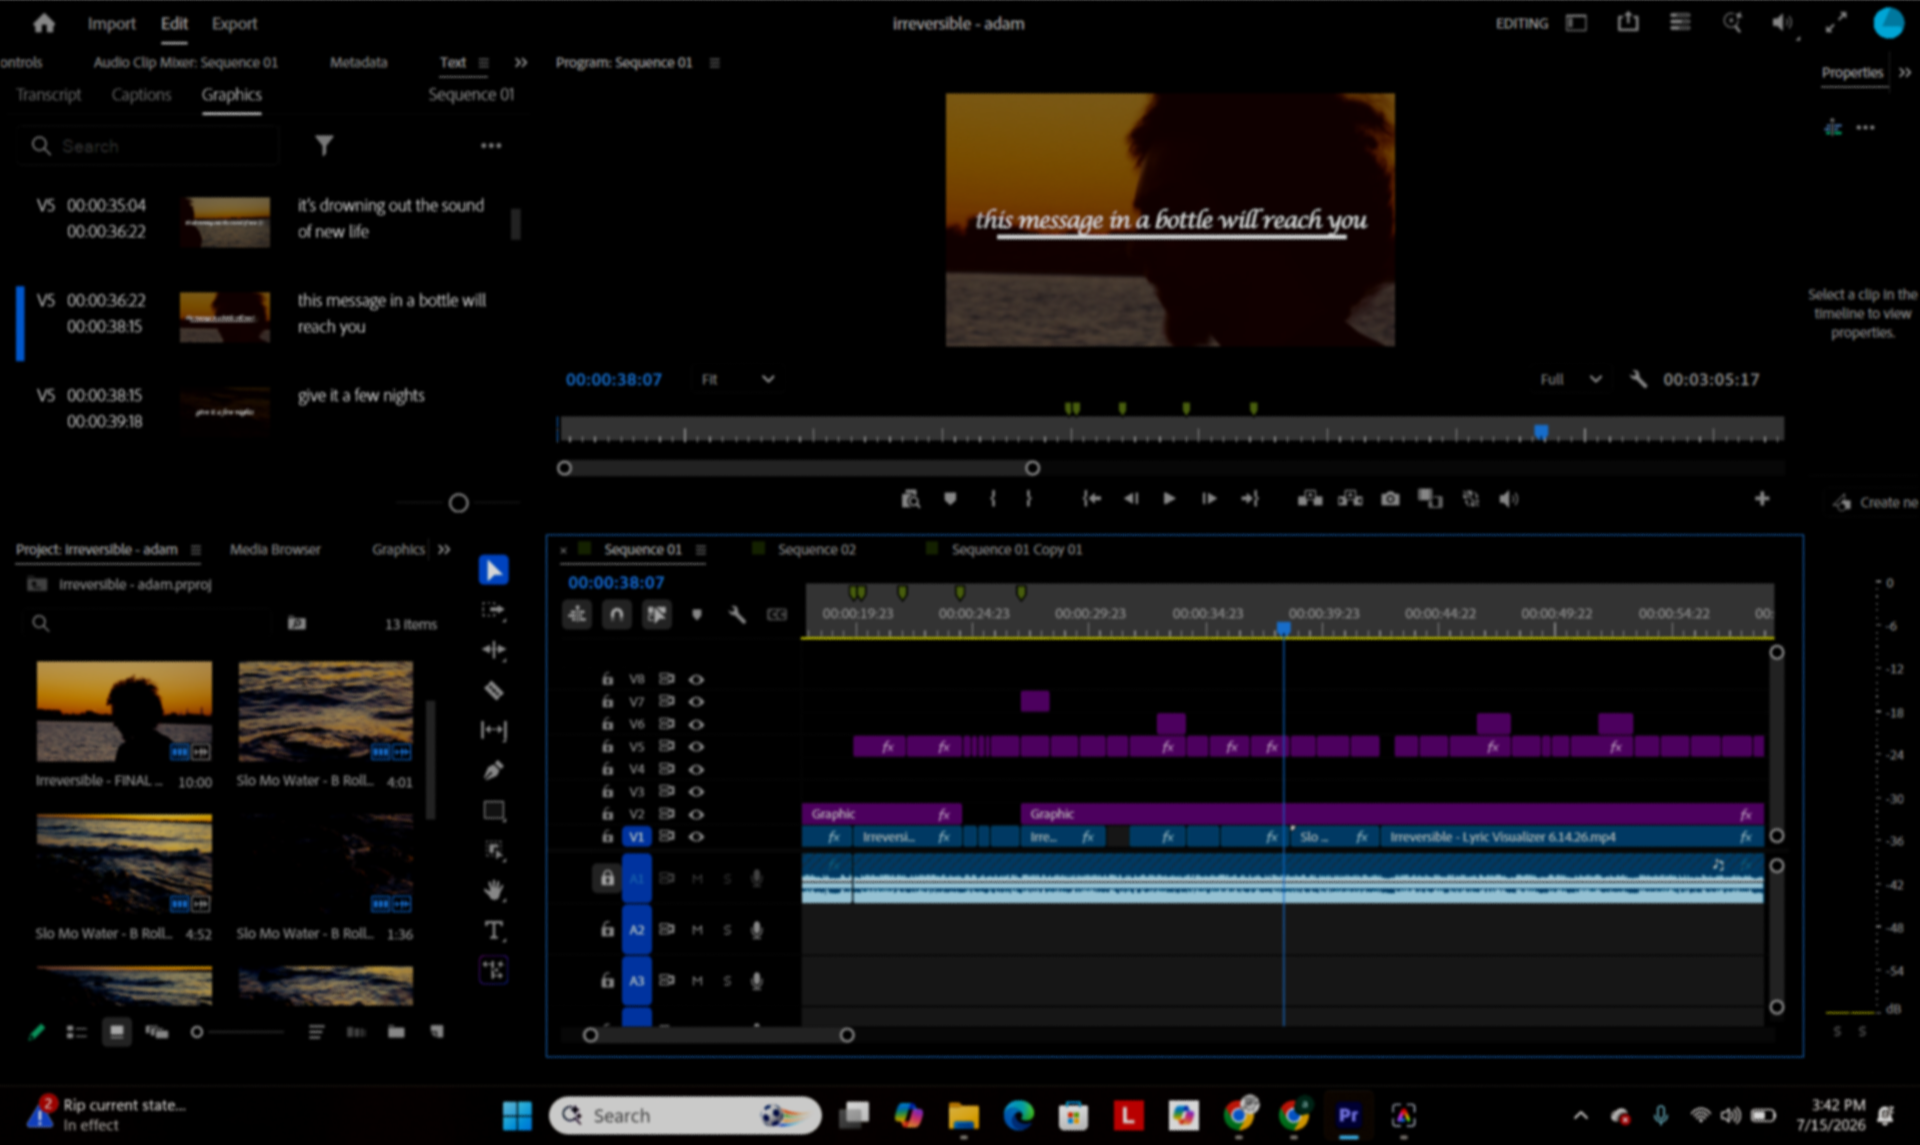
Task: Switch project panel to list view
Action: coord(76,1032)
